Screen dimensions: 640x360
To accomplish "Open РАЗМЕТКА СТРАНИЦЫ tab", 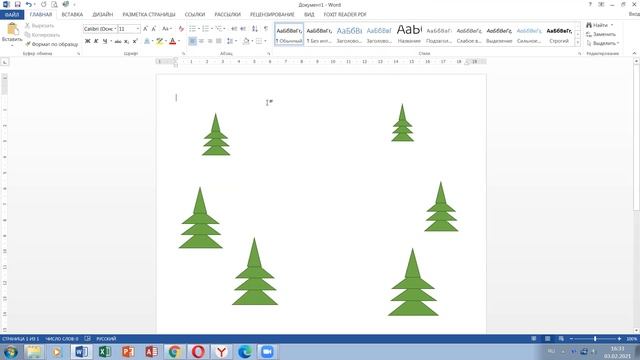I will point(149,15).
